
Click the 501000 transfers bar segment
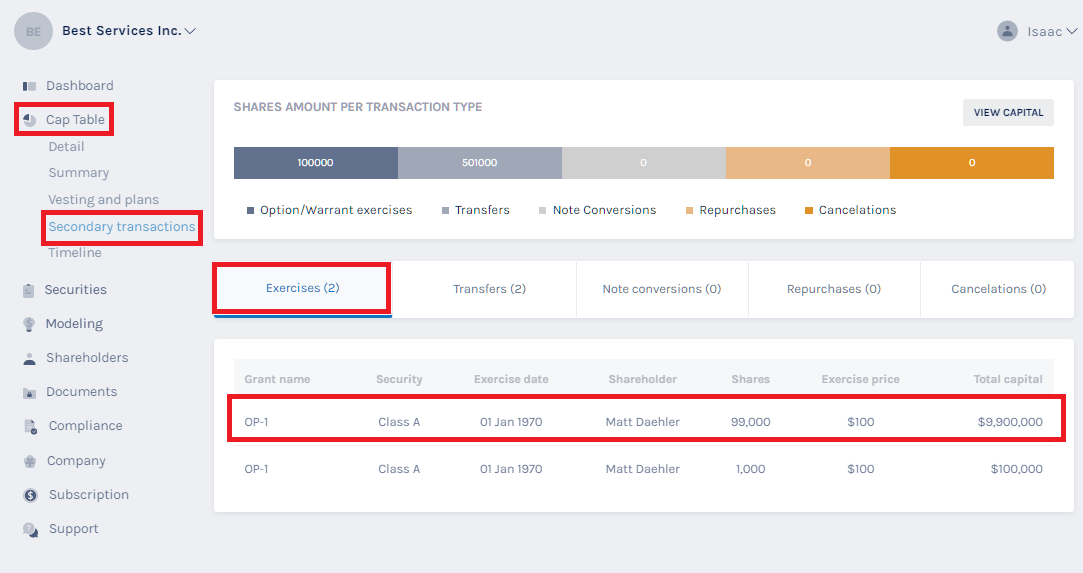(x=479, y=163)
